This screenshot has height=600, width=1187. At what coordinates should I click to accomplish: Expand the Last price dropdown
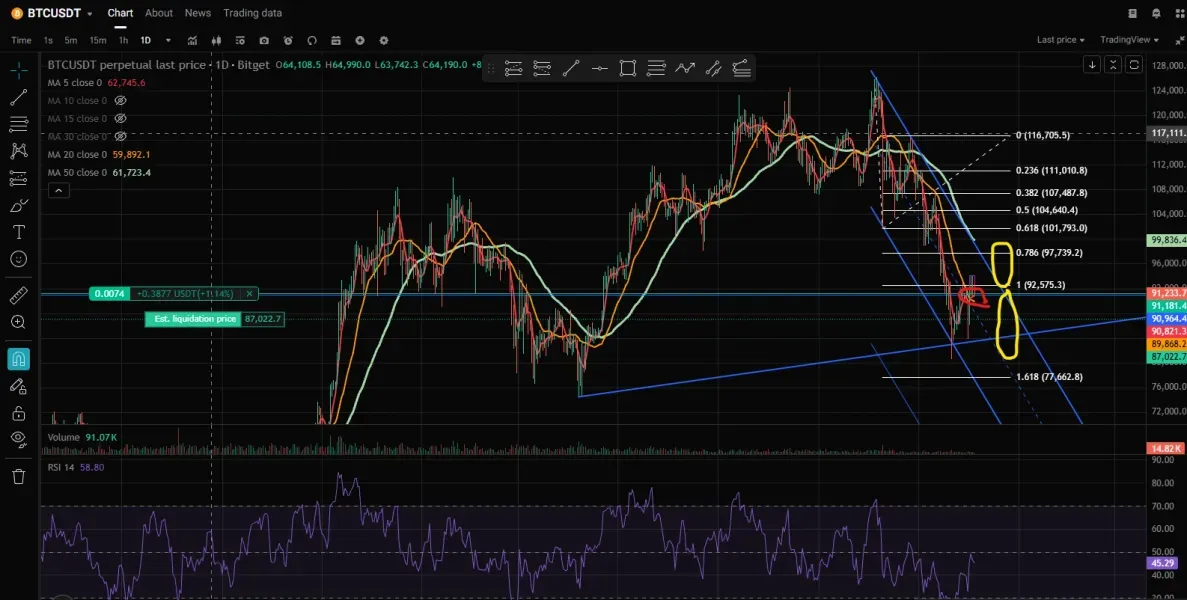[x=1061, y=40]
